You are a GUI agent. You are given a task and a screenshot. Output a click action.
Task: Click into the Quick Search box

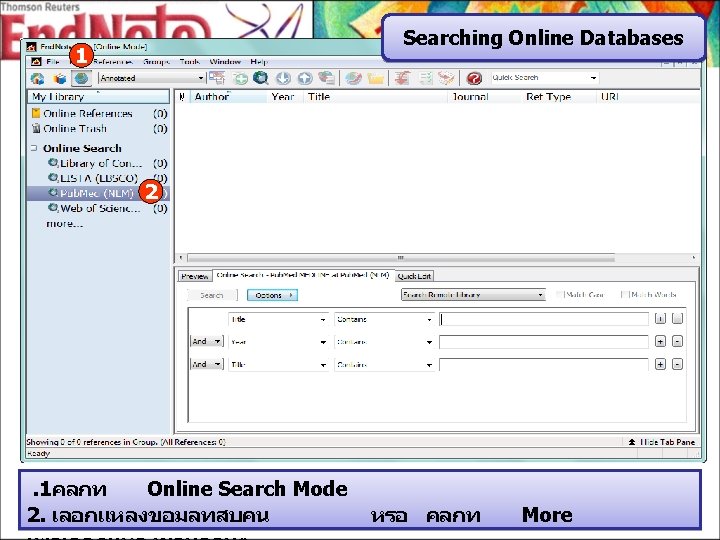click(539, 78)
